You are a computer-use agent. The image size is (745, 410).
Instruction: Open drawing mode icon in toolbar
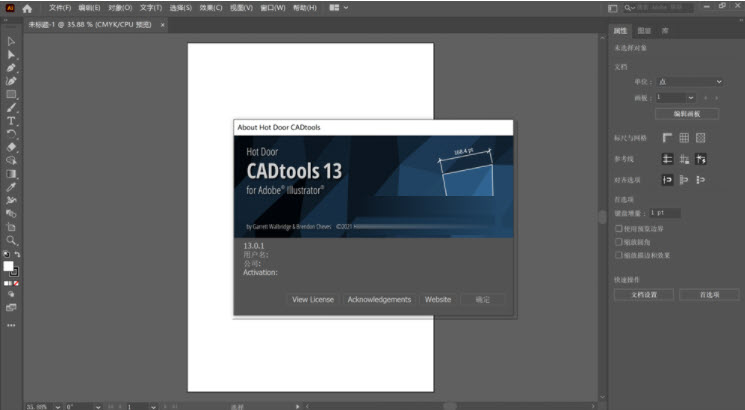[11, 295]
